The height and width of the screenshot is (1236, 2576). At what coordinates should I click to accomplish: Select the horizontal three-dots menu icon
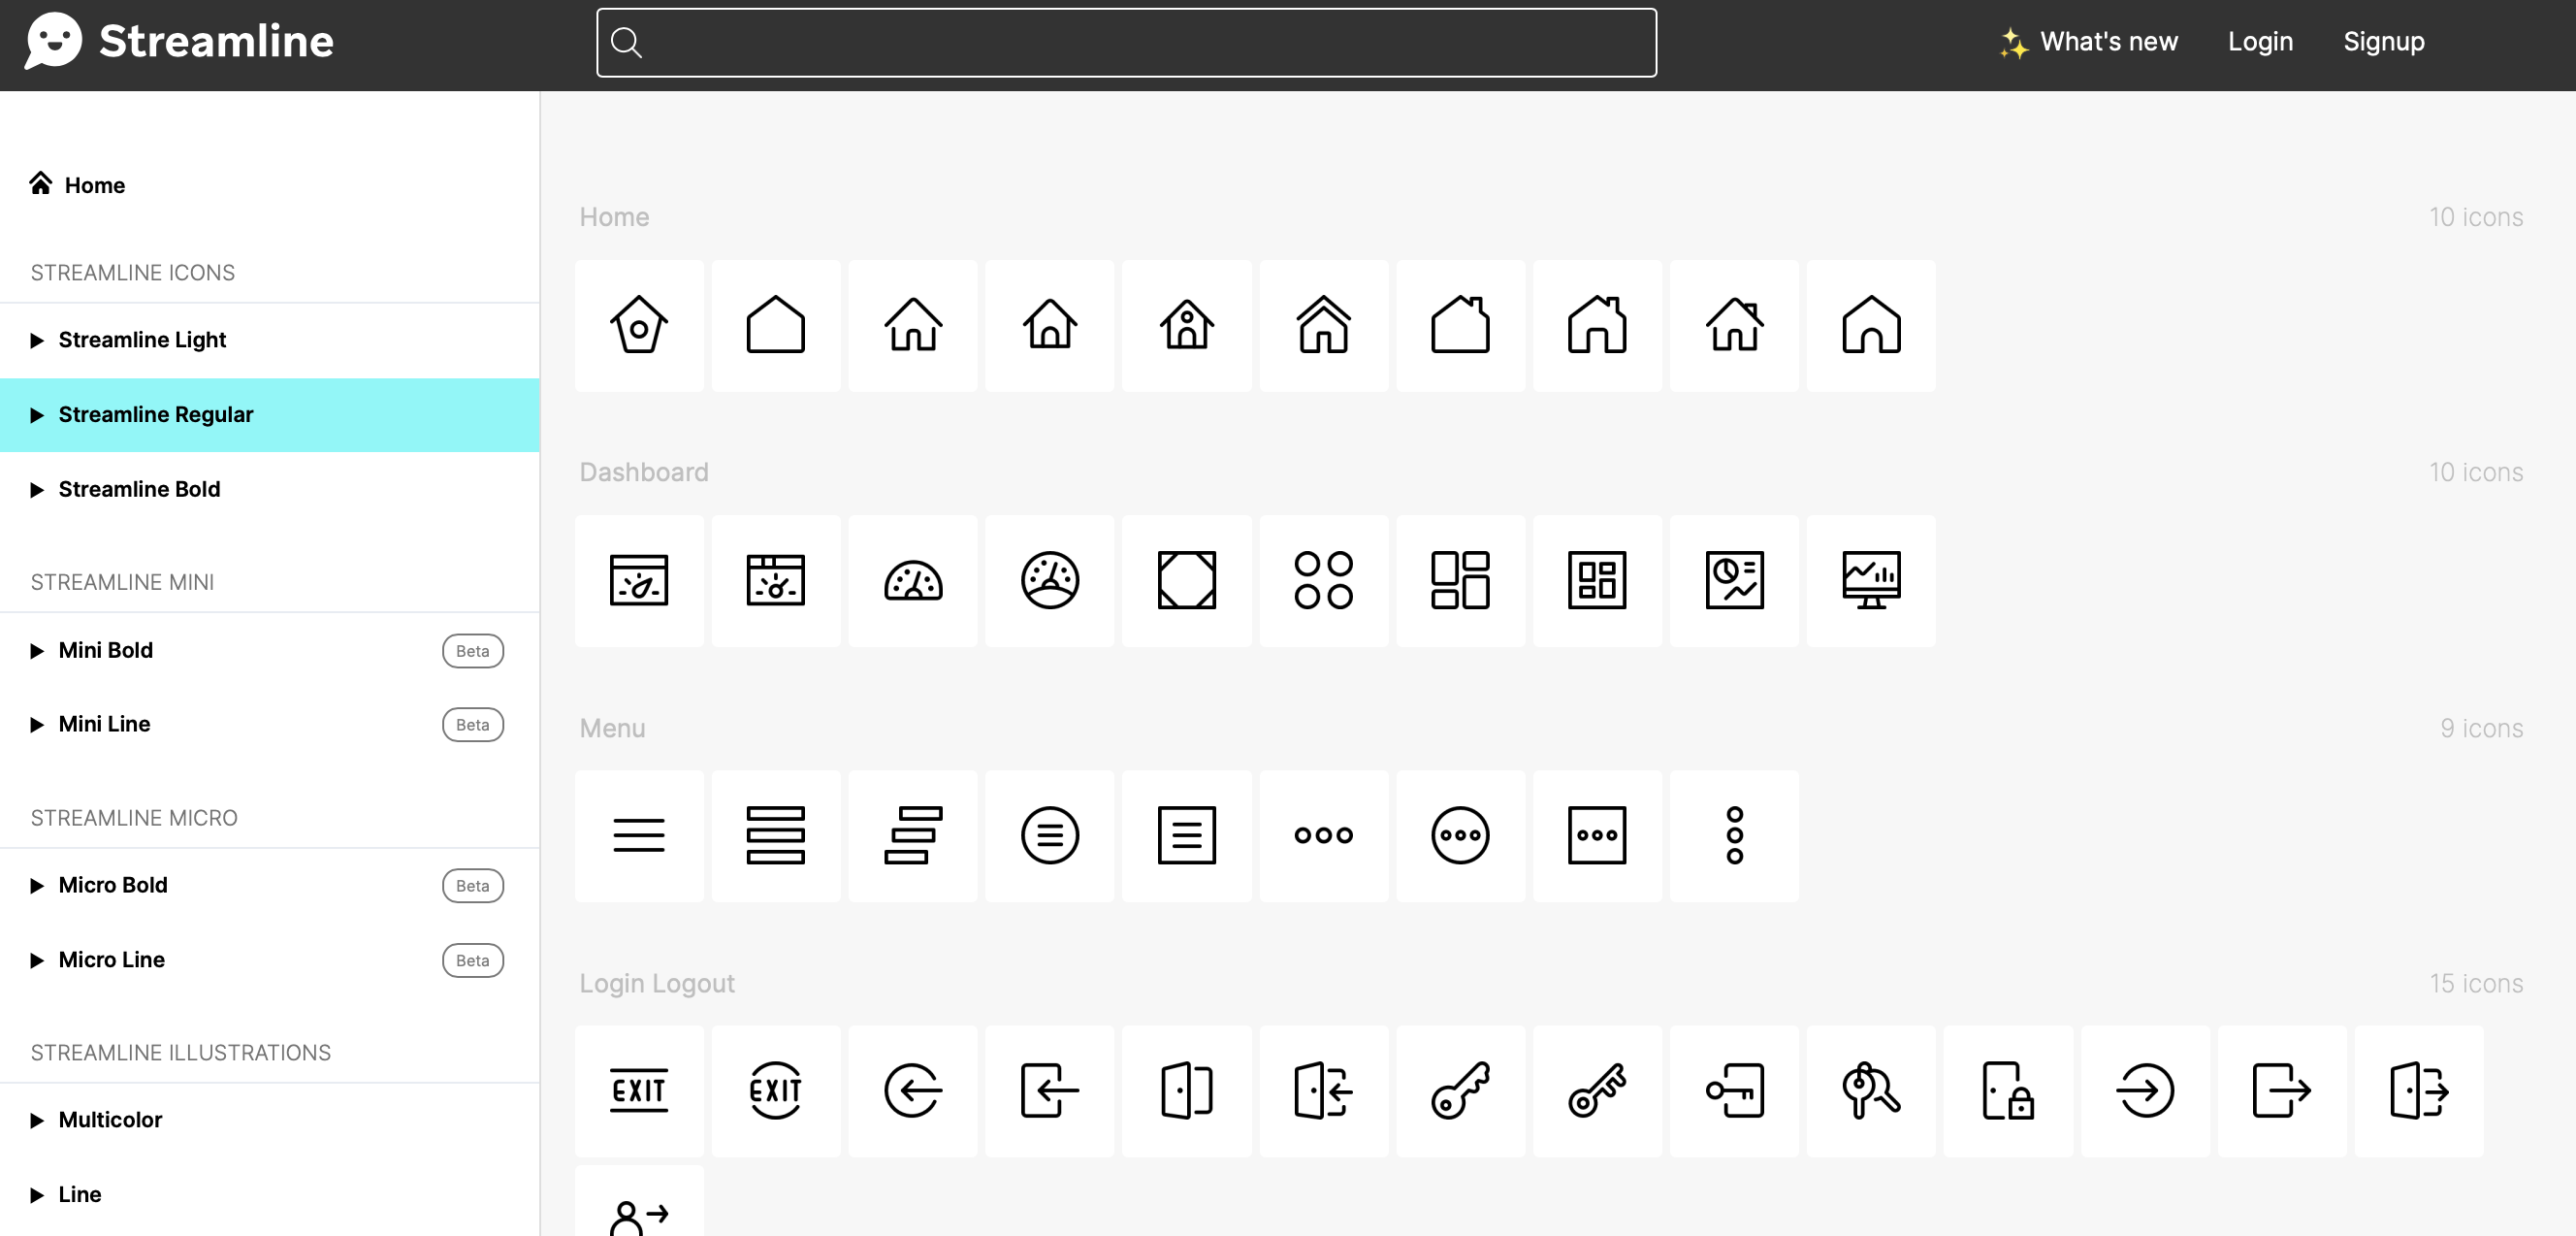(1323, 836)
